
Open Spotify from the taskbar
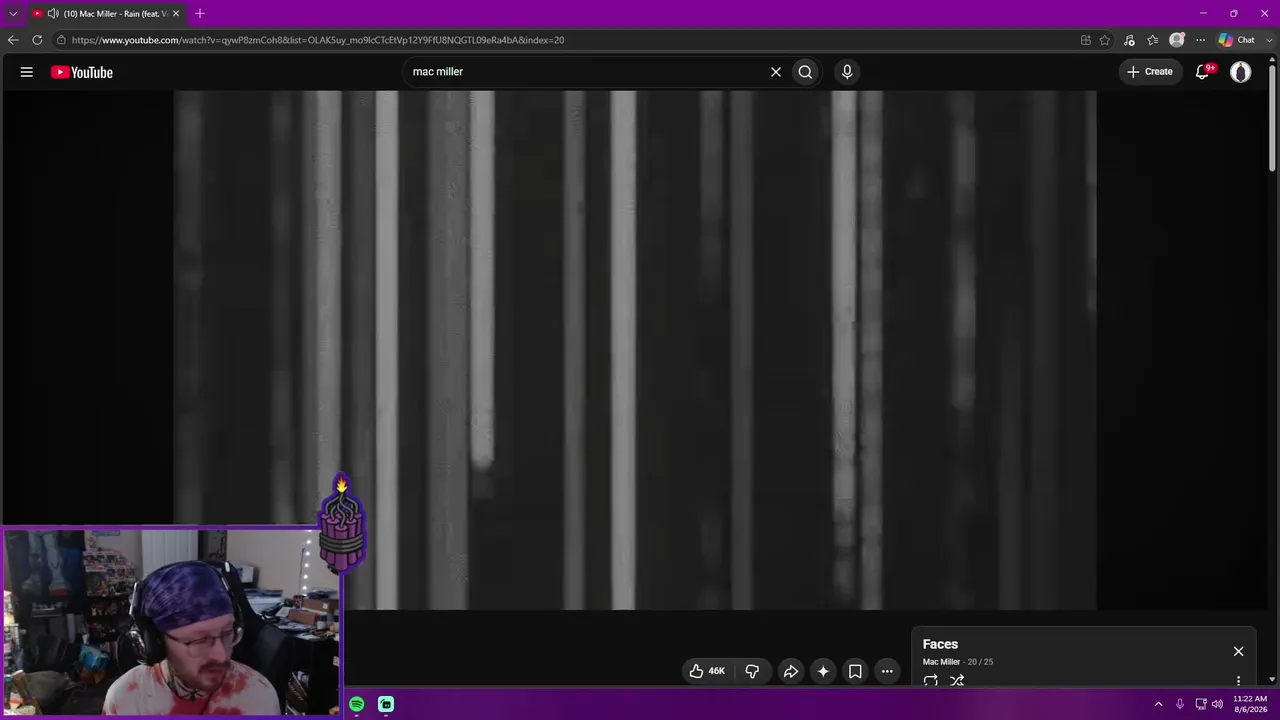pos(357,704)
